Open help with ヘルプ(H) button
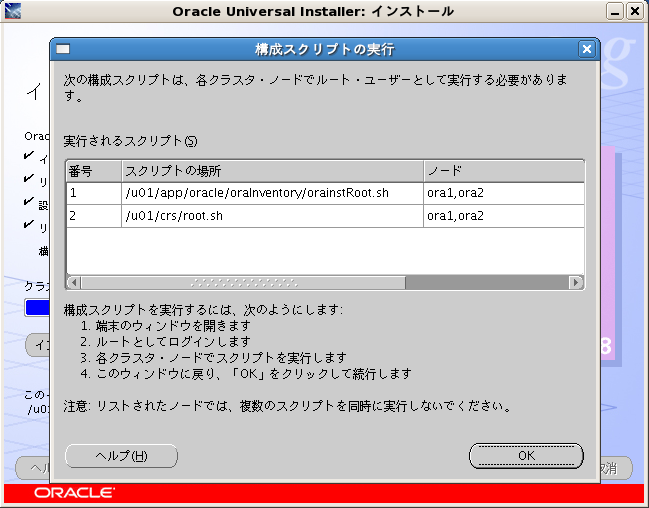649x508 pixels. click(121, 456)
